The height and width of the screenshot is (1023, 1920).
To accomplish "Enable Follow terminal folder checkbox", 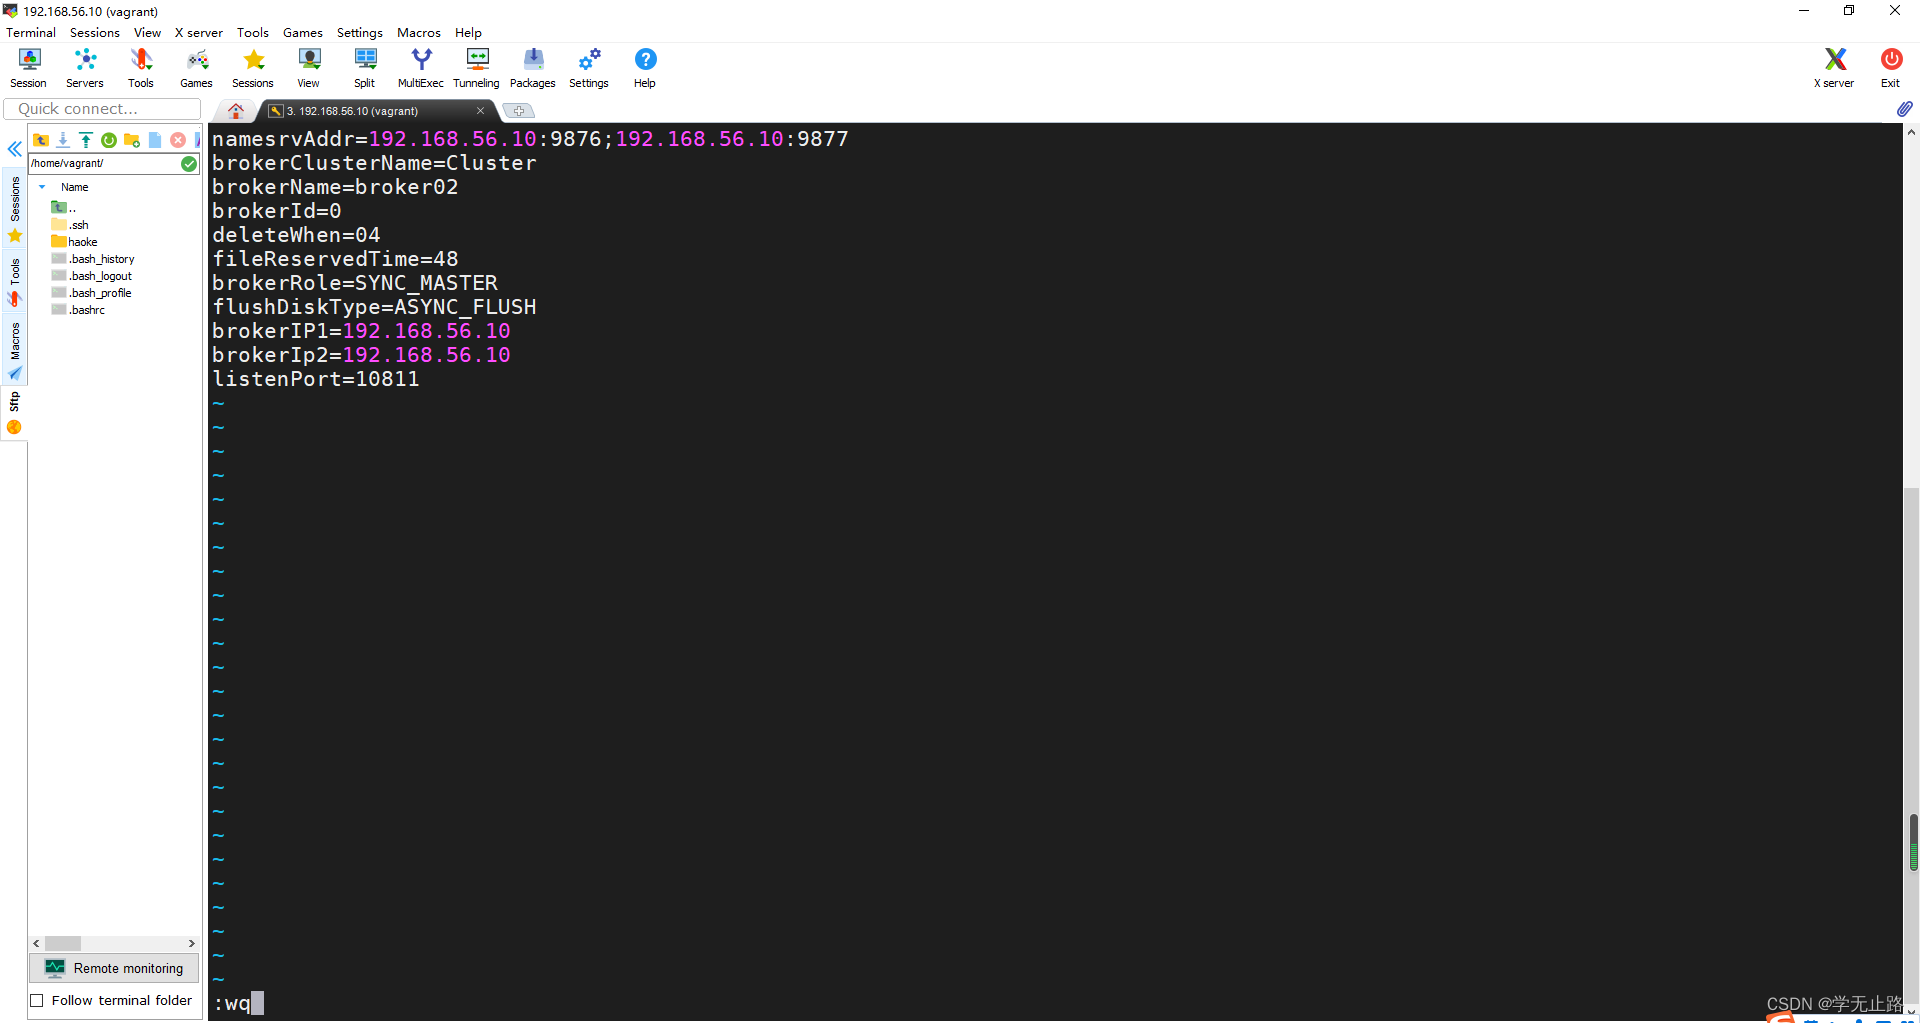I will [x=37, y=1001].
